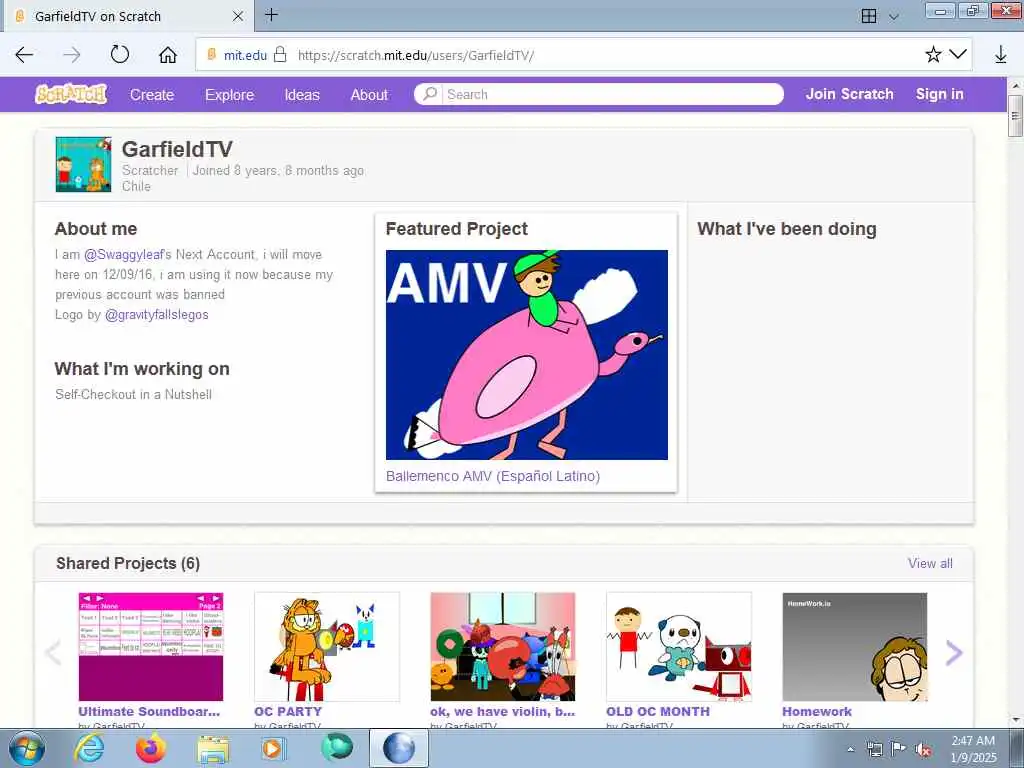Open the About menu item
Image resolution: width=1024 pixels, height=768 pixels.
(x=369, y=95)
